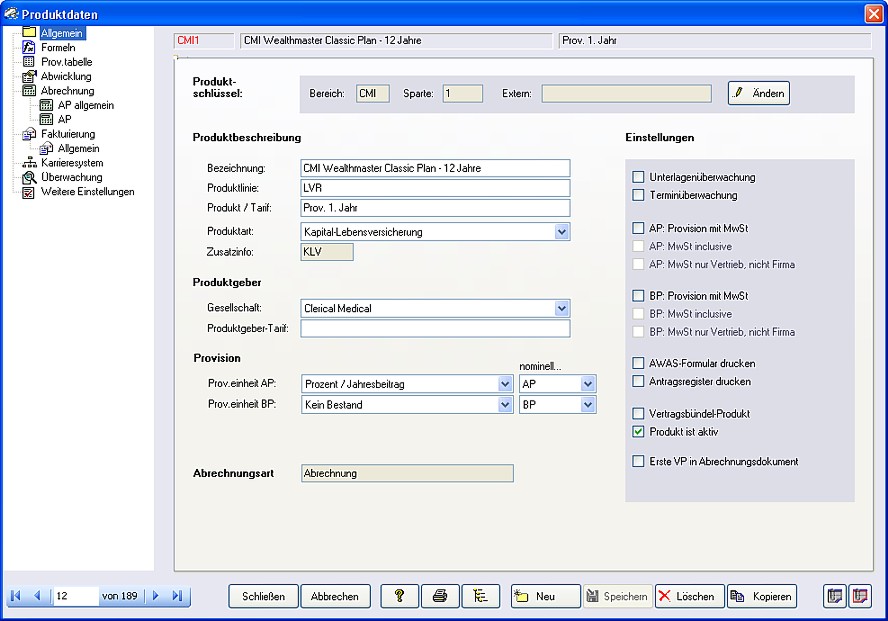Click the help question mark button
Screen dimensions: 888x621
pos(400,596)
